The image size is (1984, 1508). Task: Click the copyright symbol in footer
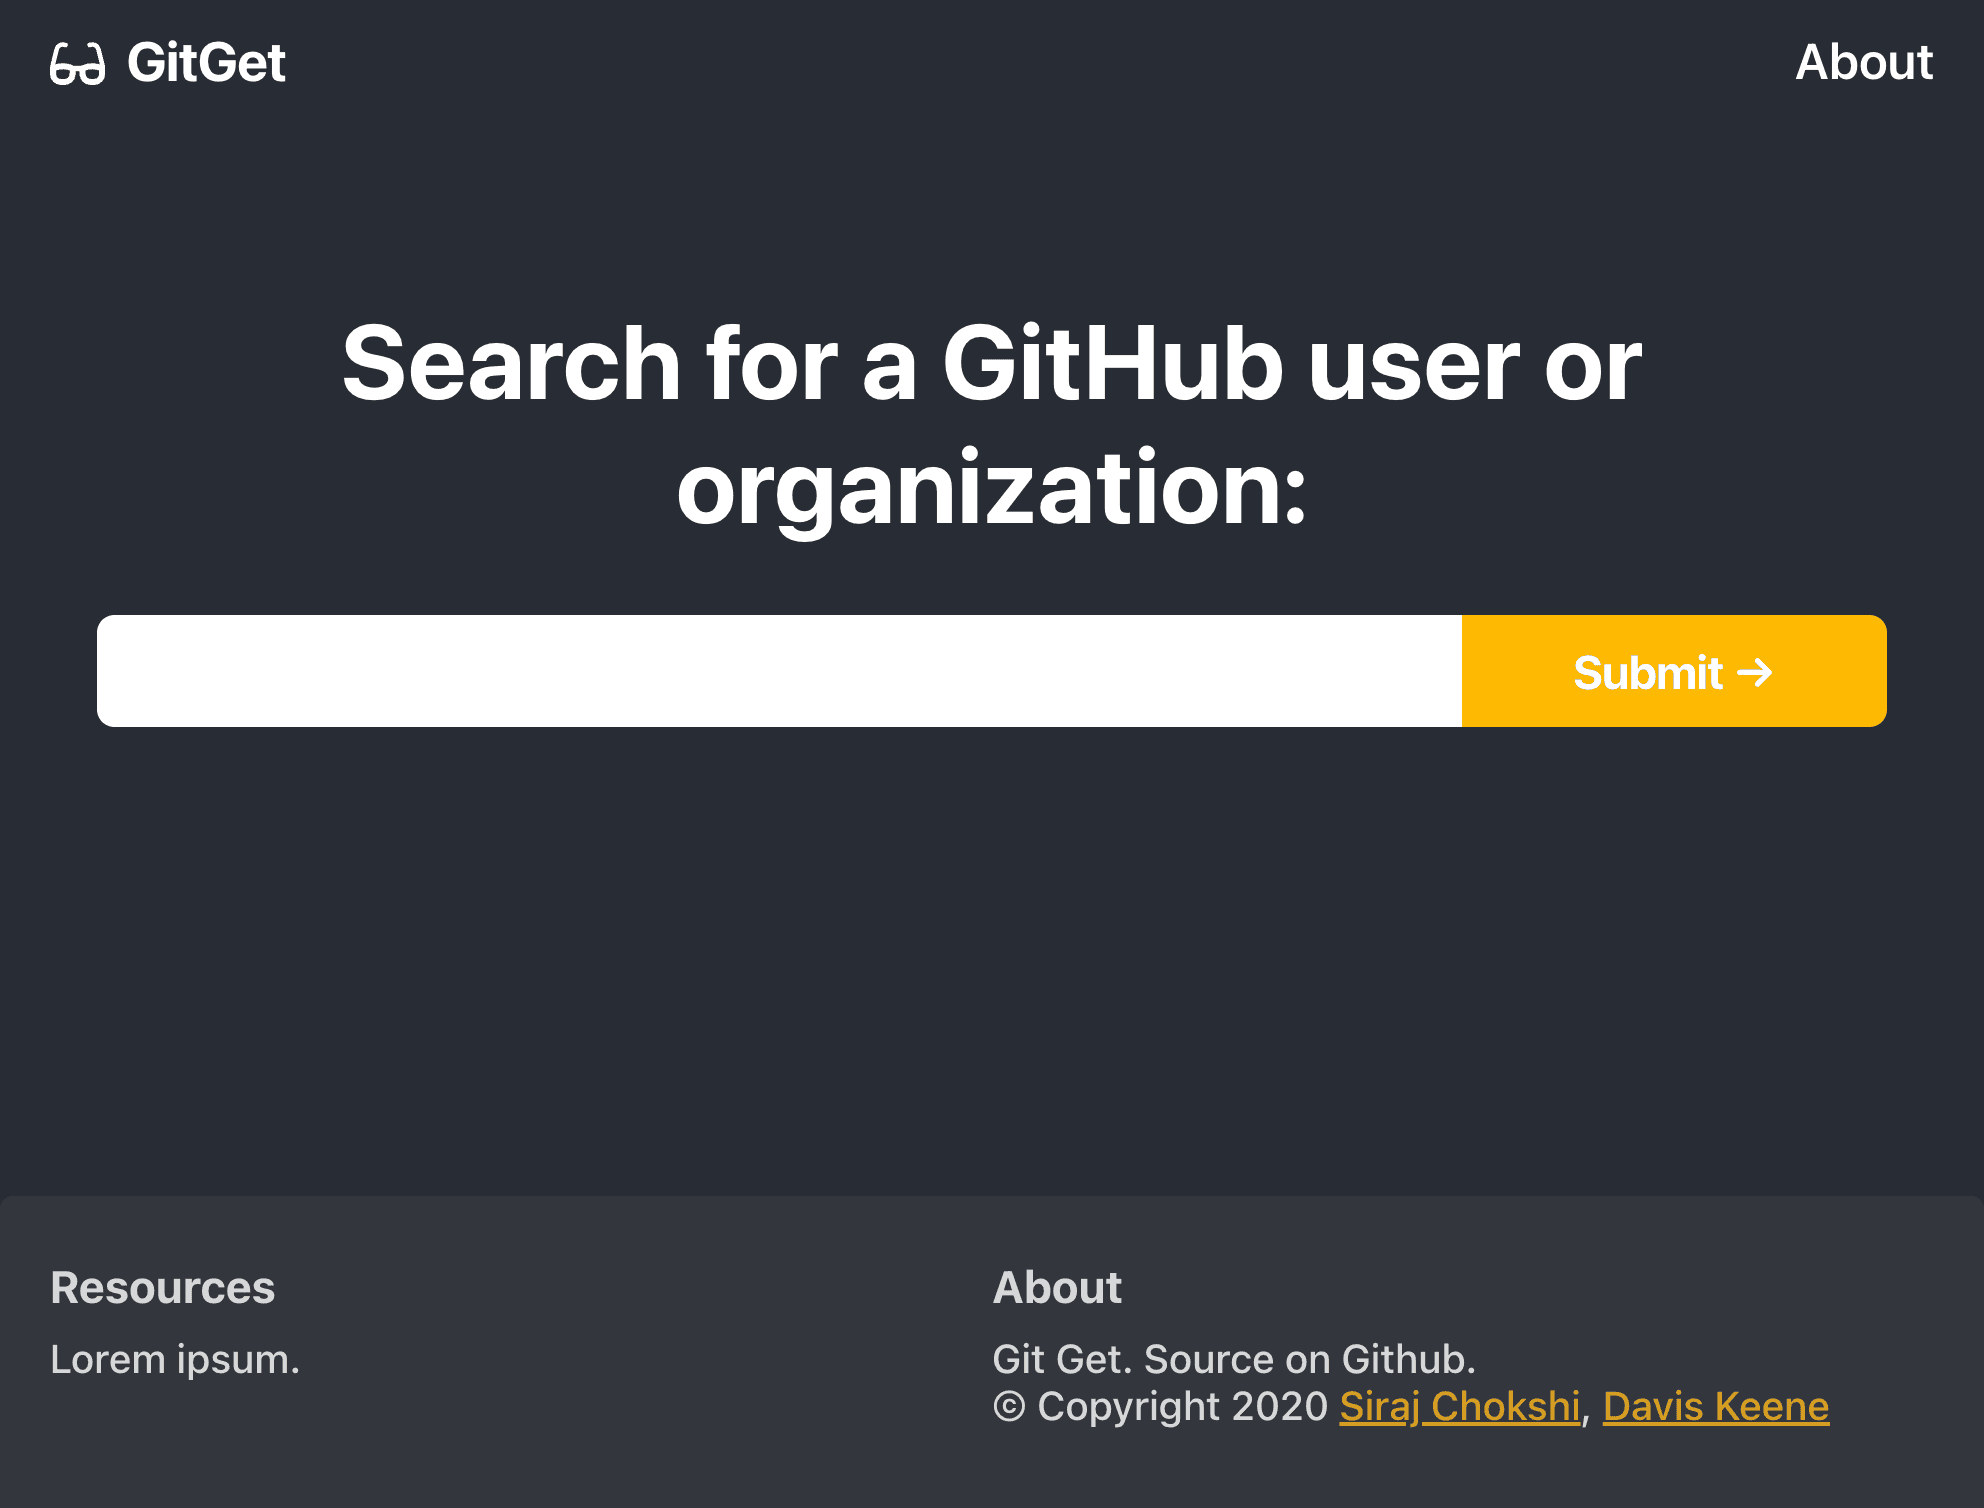[x=1009, y=1407]
